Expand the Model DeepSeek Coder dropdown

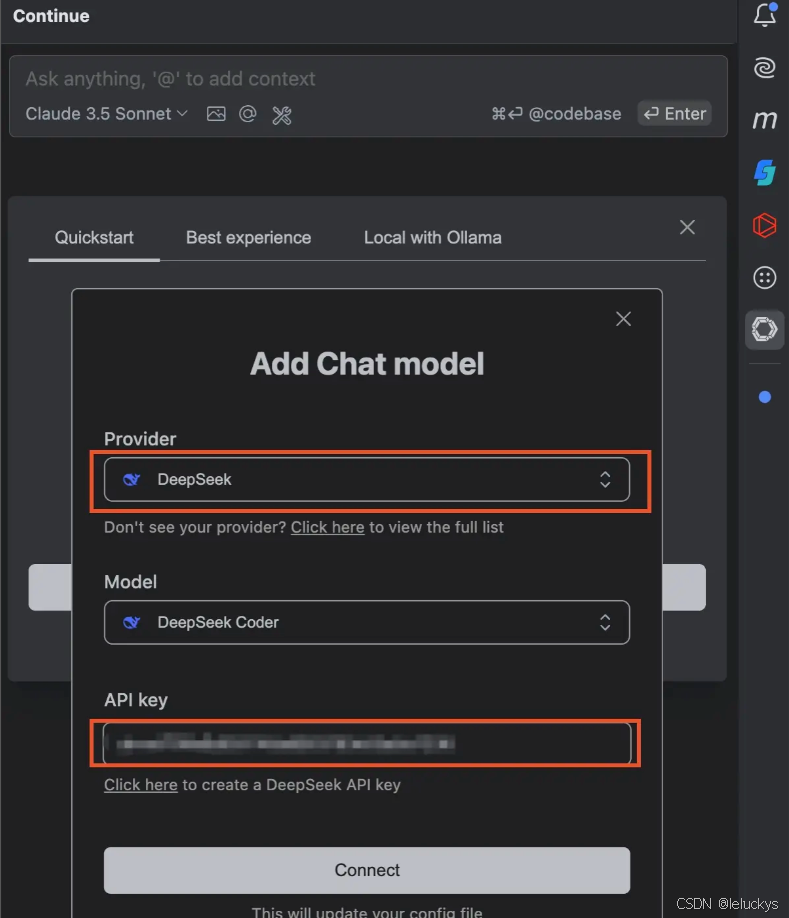tap(367, 622)
